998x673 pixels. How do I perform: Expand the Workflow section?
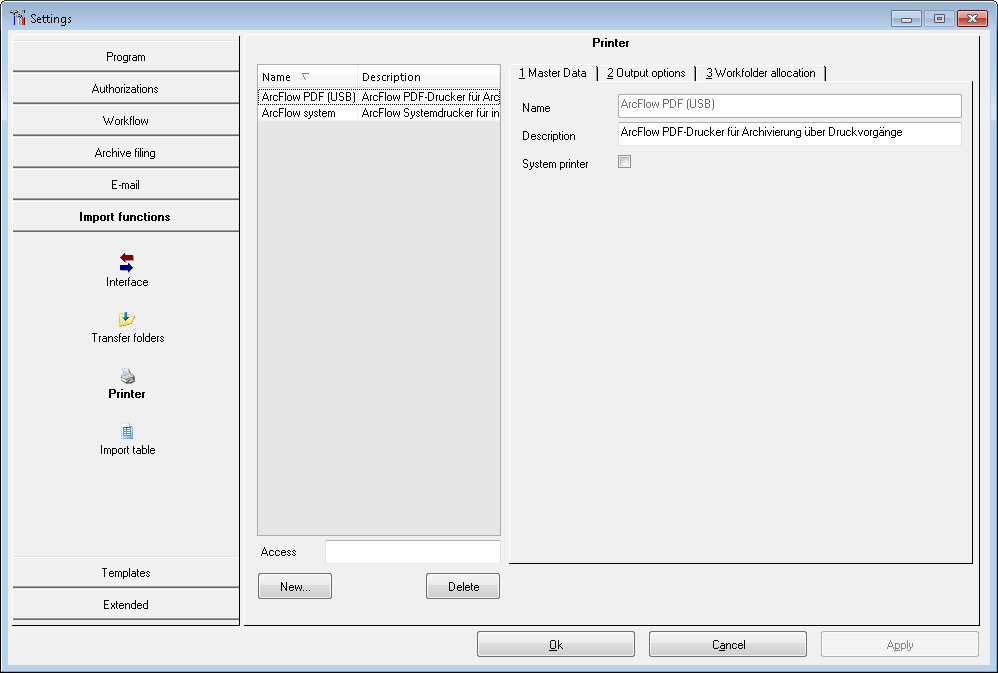pyautogui.click(x=126, y=121)
